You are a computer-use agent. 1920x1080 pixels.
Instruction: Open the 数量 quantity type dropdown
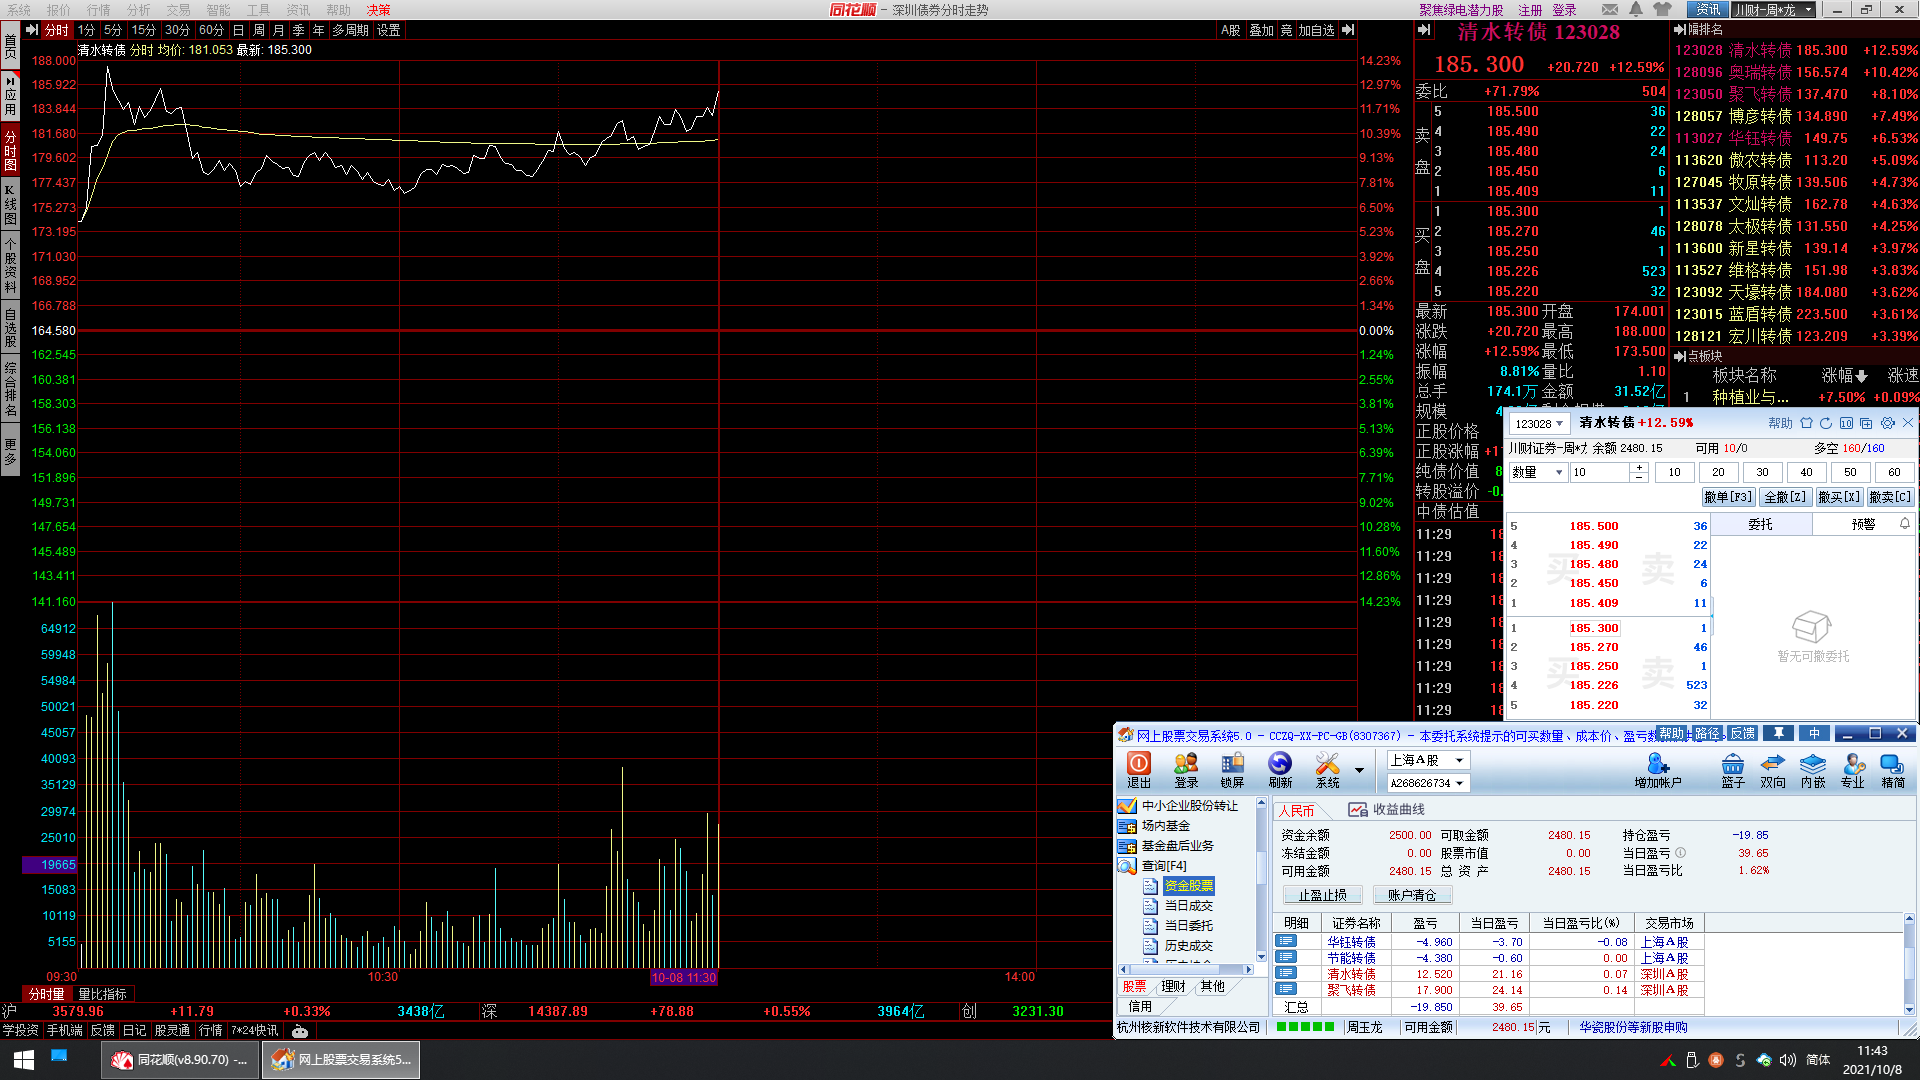click(1557, 472)
